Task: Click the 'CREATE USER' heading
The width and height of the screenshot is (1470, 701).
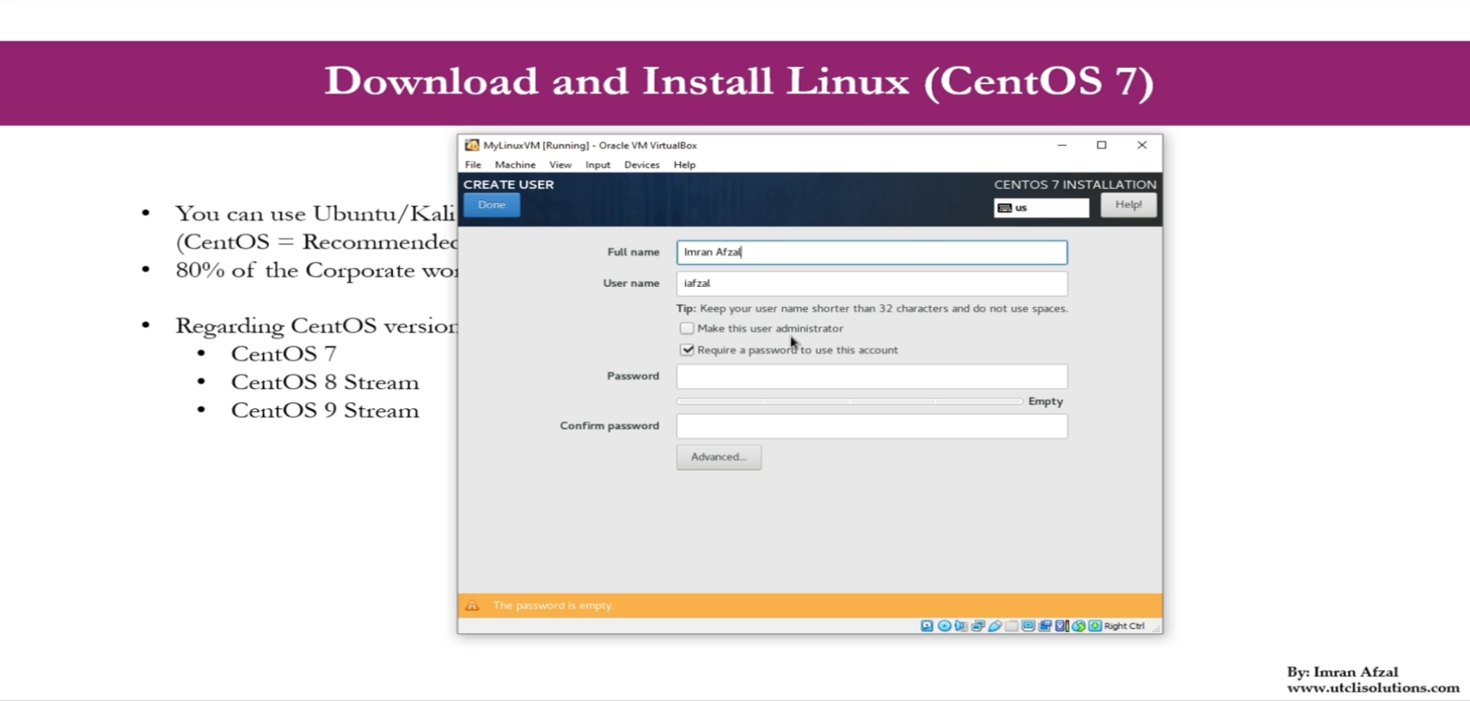Action: point(509,185)
